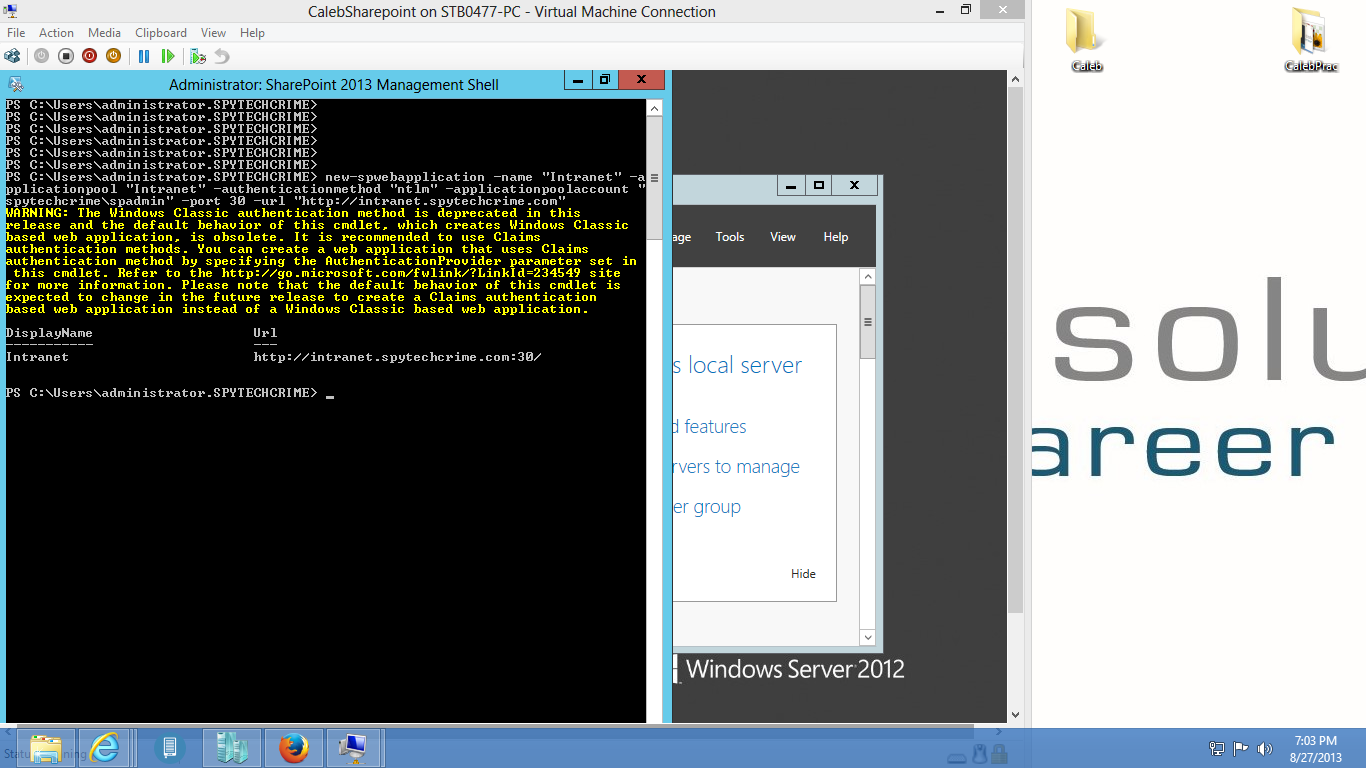Open Server Manager in the taskbar
The image size is (1366, 768).
pyautogui.click(x=169, y=748)
